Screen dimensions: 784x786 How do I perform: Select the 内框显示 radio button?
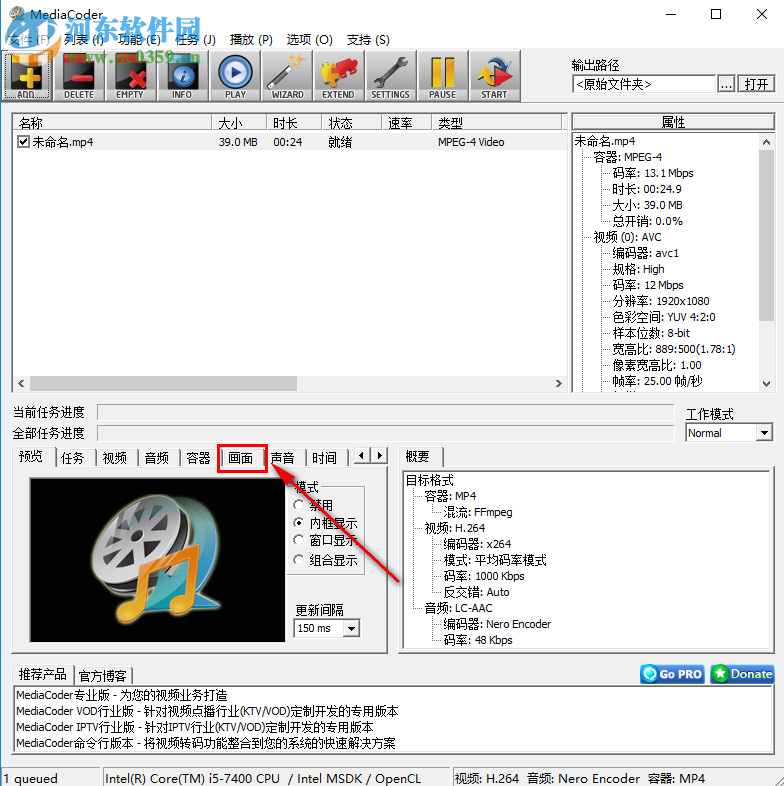(x=299, y=523)
